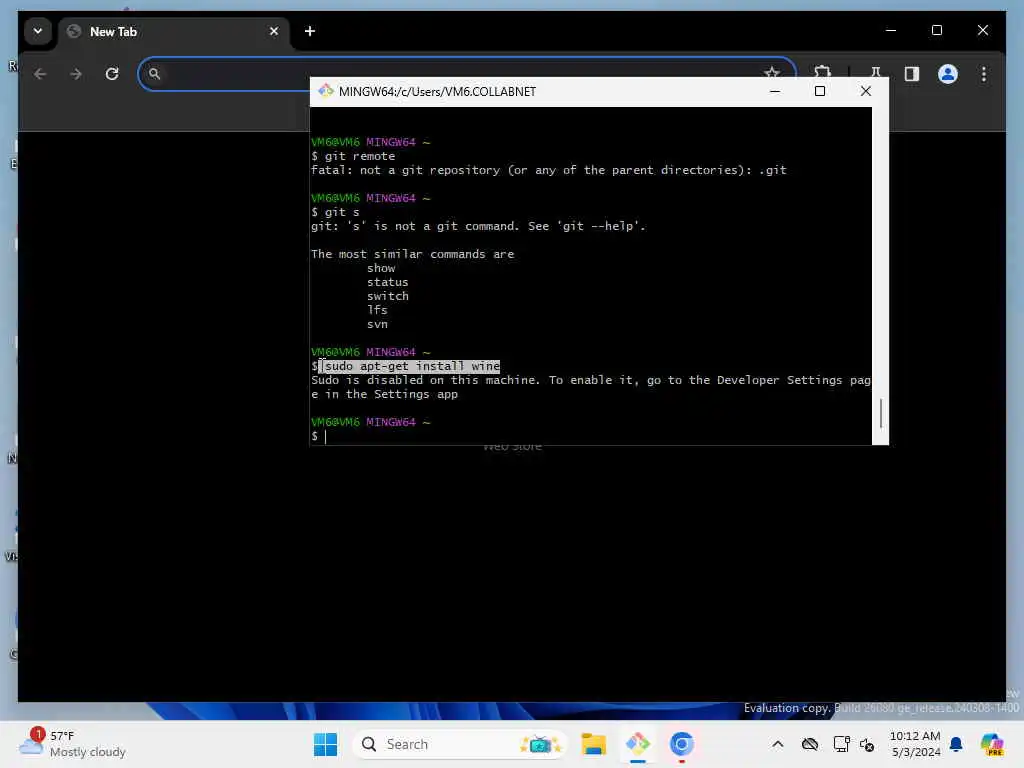This screenshot has height=768, width=1024.
Task: Open the muted volume tray icon
Action: pyautogui.click(x=867, y=744)
